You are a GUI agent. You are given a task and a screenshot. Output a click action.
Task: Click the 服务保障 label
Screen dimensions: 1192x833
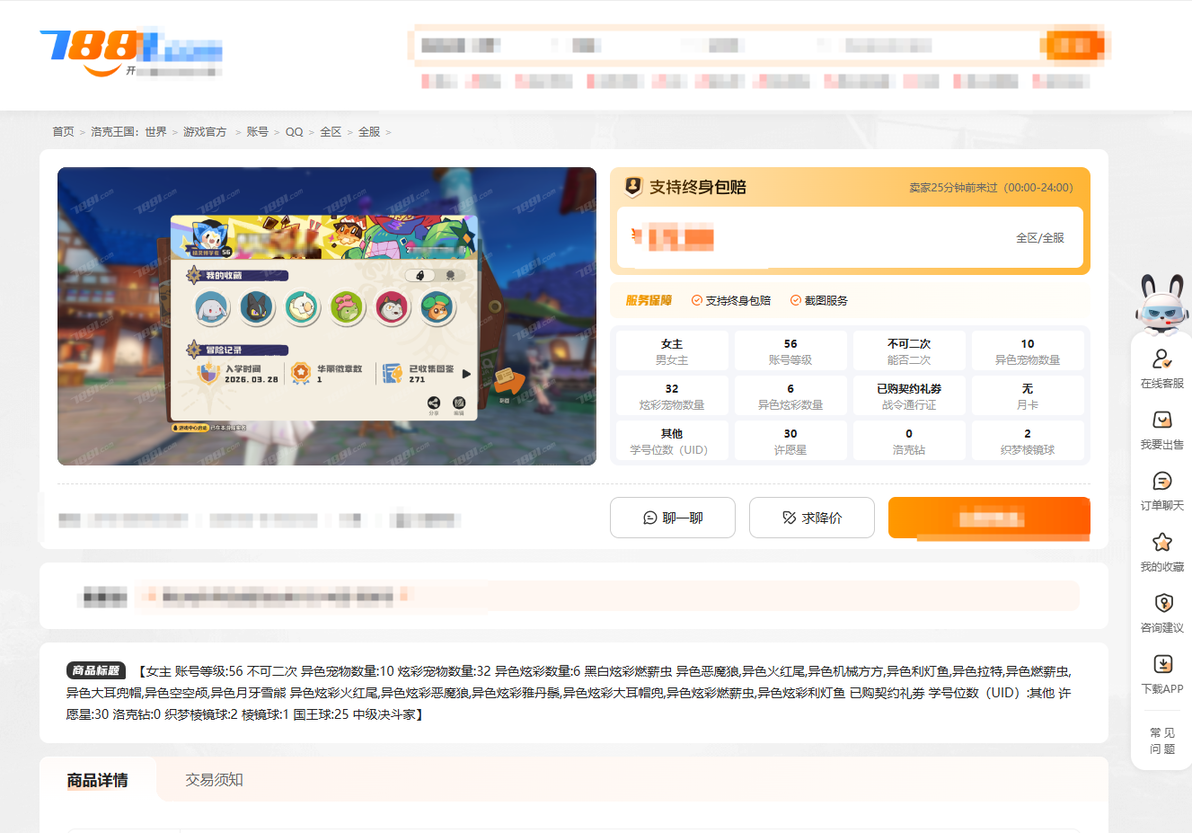coord(648,300)
